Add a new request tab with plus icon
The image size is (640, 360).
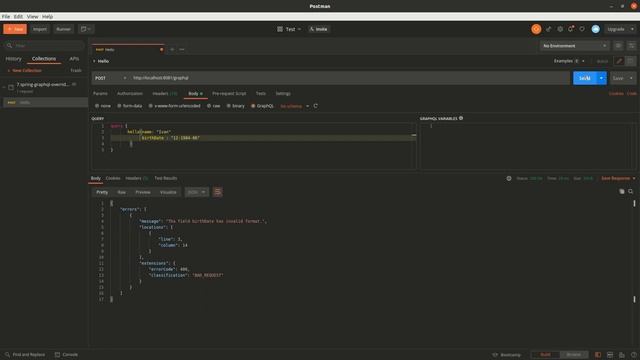tap(172, 49)
